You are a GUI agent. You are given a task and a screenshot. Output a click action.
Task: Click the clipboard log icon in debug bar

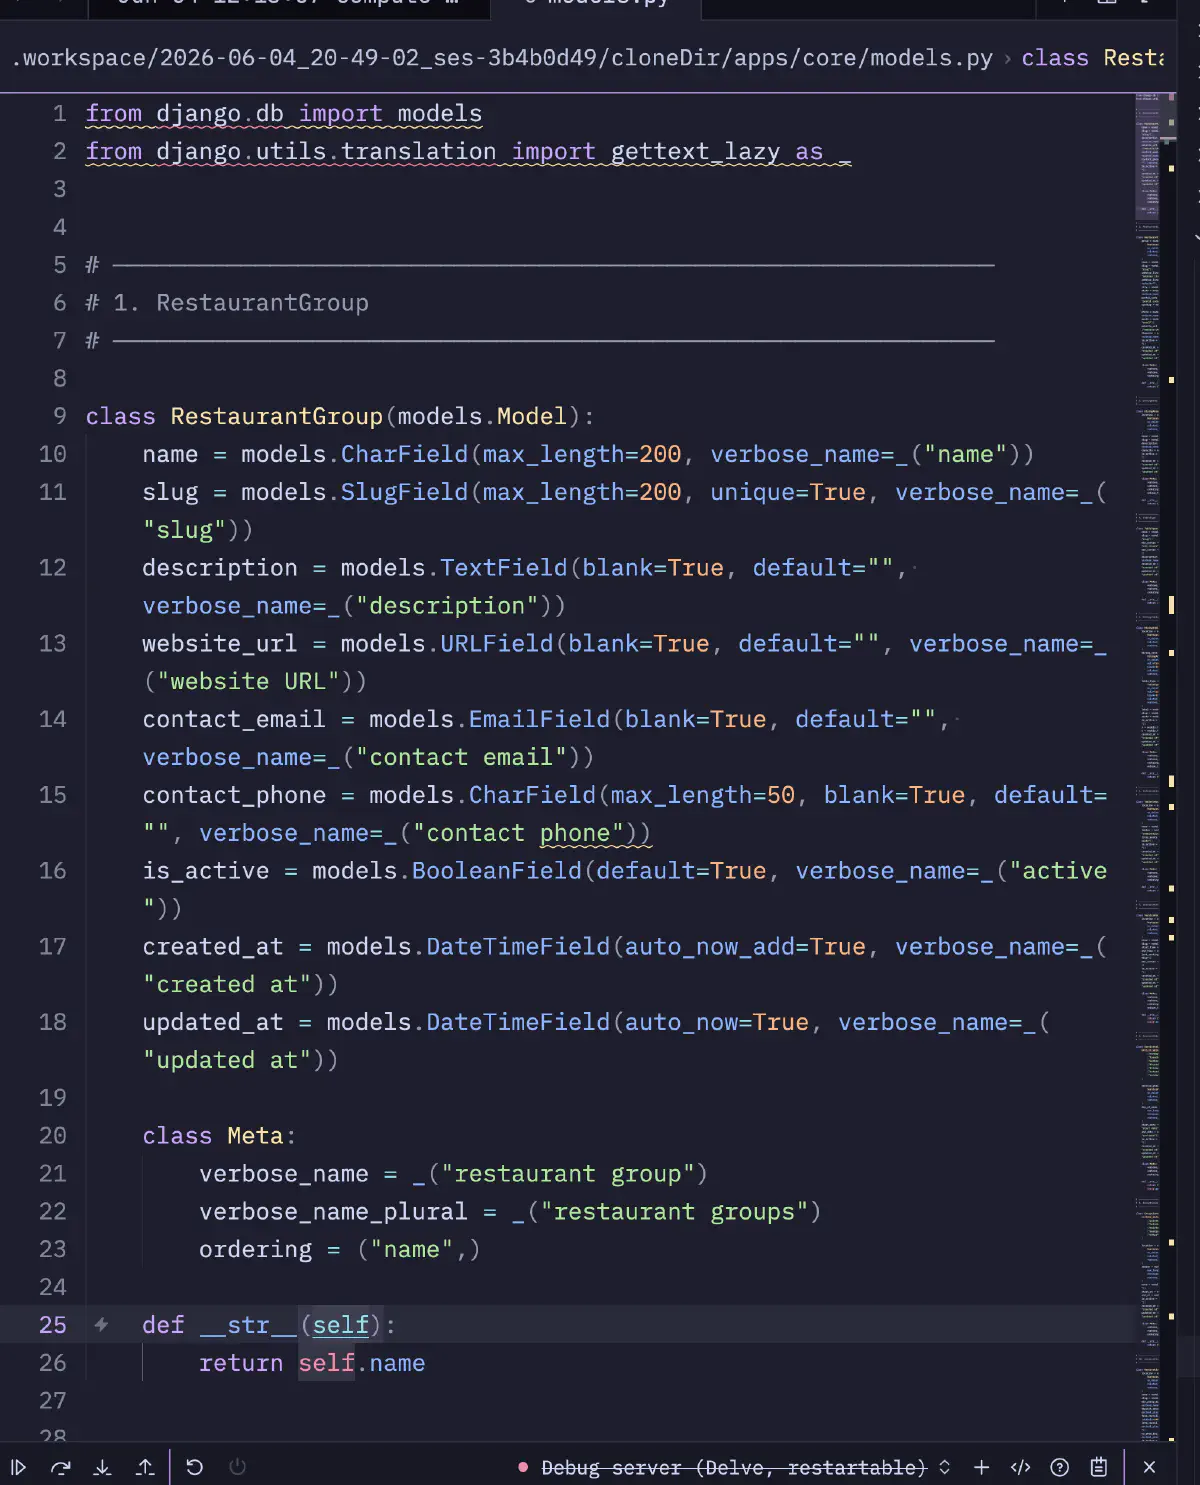[x=1098, y=1467]
